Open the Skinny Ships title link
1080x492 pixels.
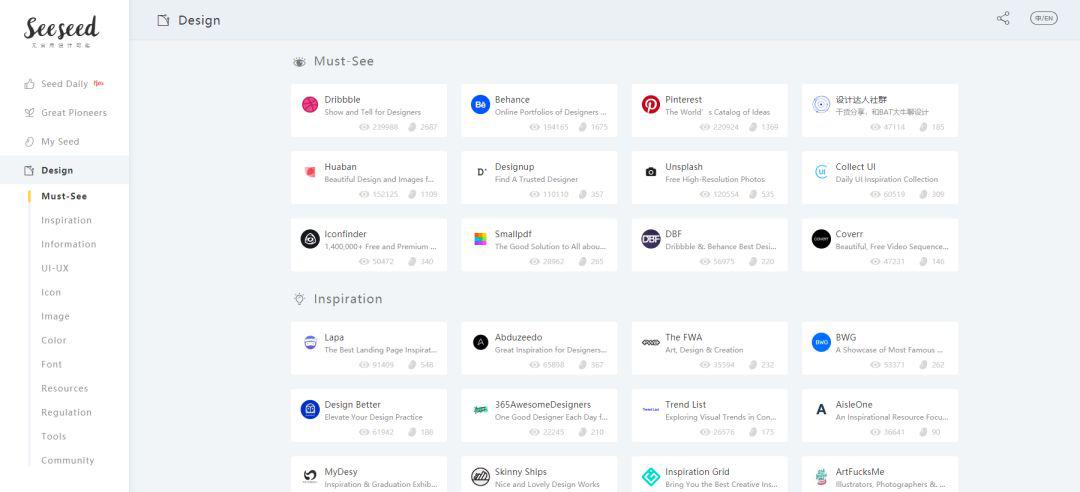(x=521, y=472)
